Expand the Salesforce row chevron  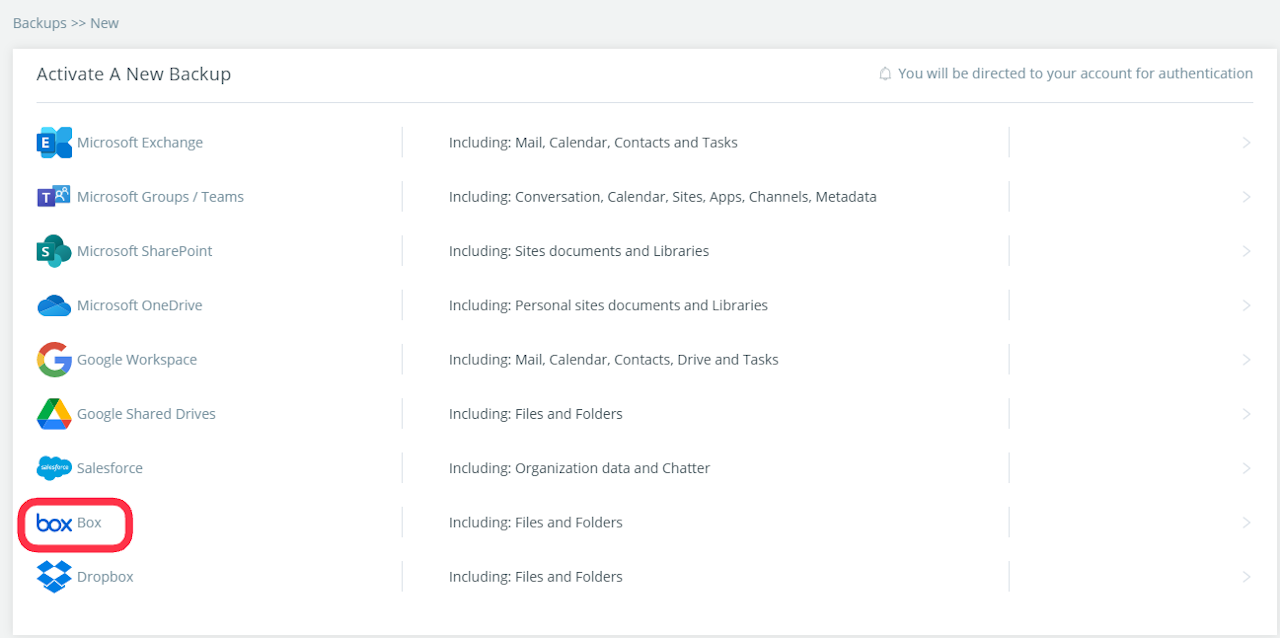[1246, 468]
